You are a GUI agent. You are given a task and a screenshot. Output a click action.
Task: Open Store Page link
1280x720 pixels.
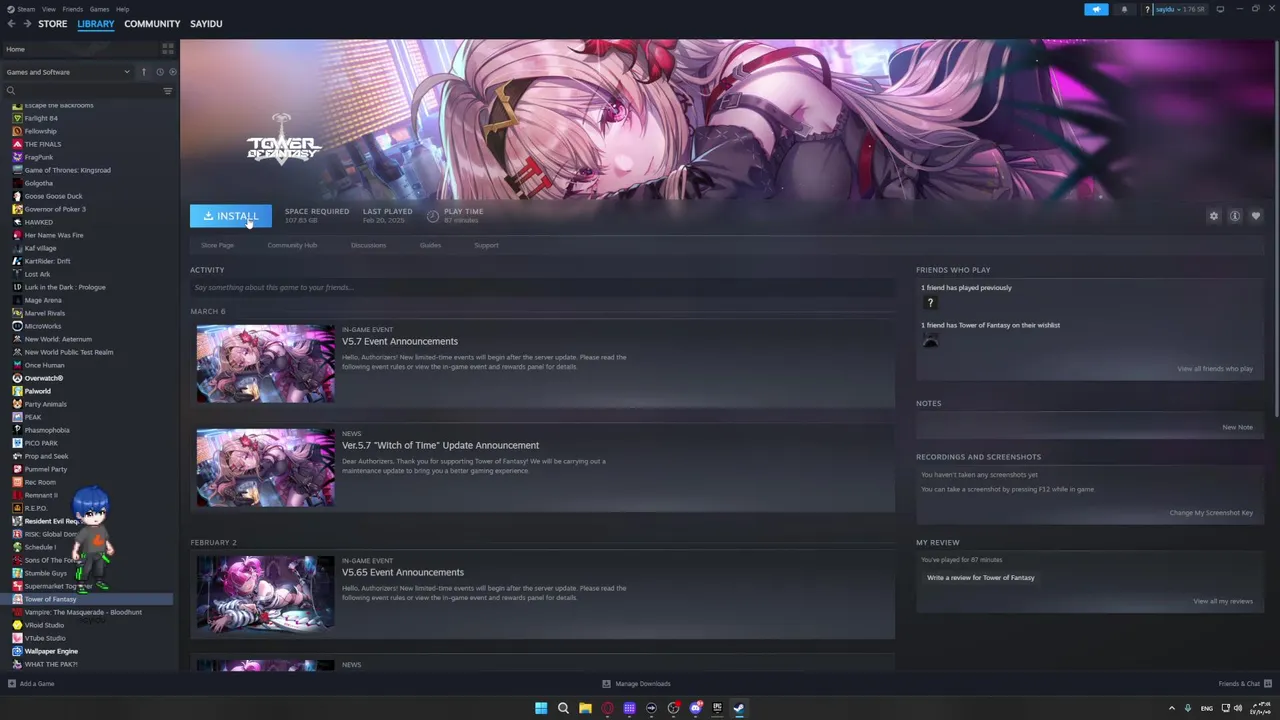pyautogui.click(x=217, y=245)
